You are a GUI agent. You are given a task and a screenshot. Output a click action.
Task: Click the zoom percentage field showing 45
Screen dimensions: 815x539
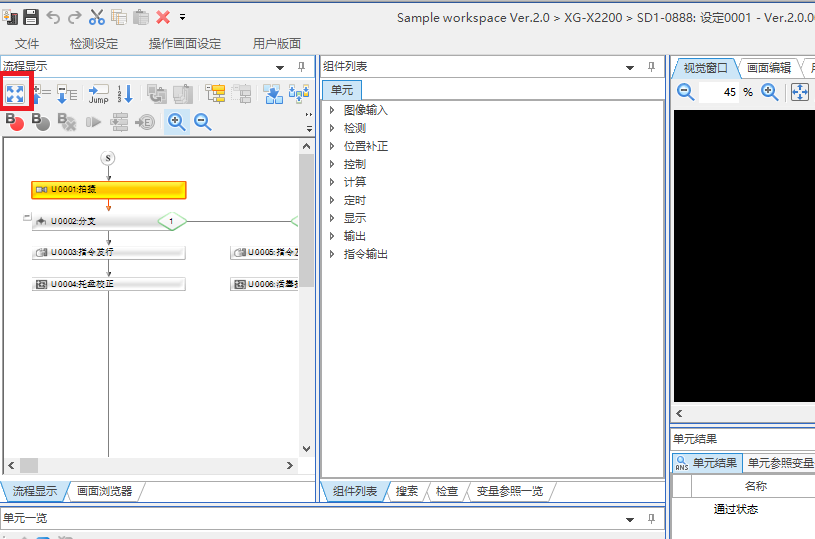(719, 93)
